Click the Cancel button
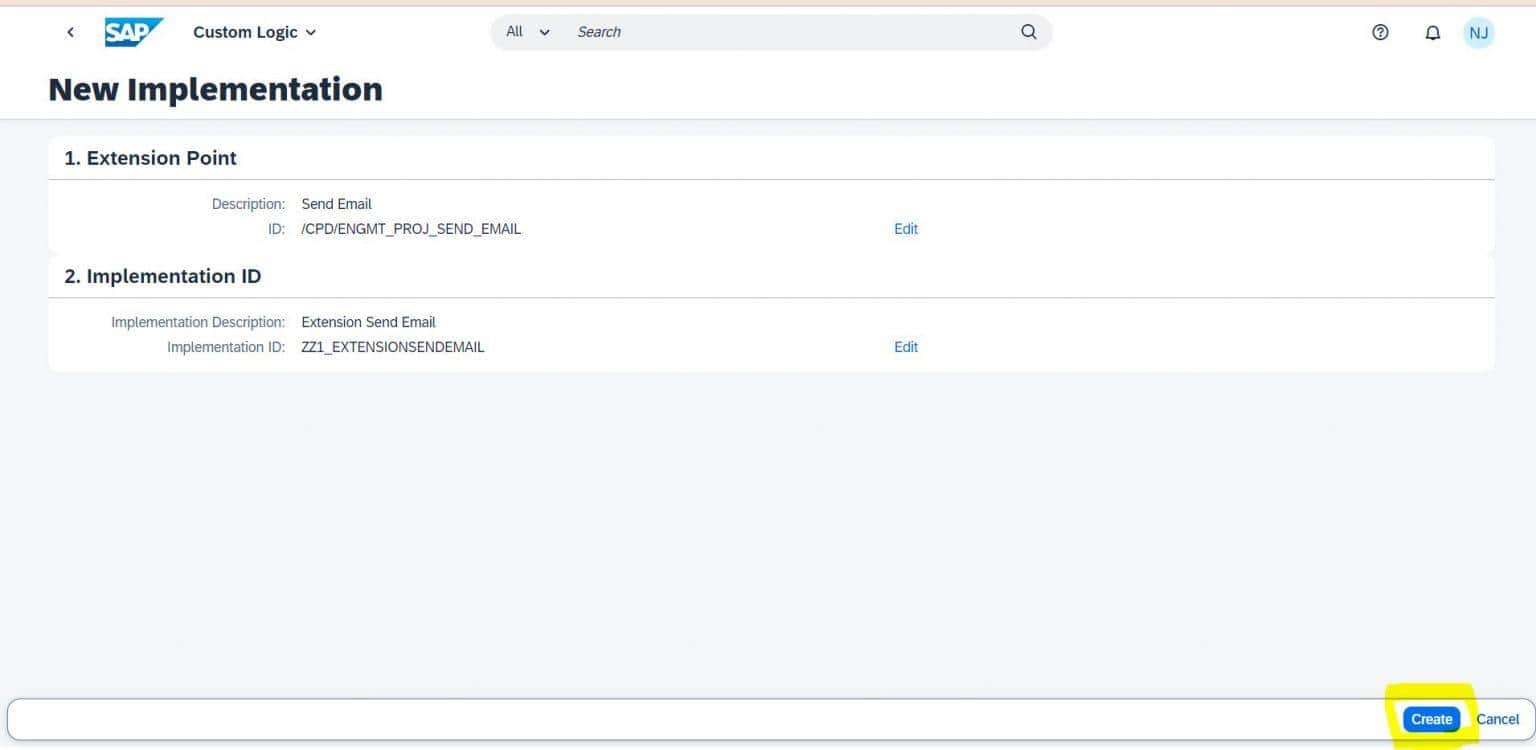The width and height of the screenshot is (1536, 750). tap(1497, 719)
